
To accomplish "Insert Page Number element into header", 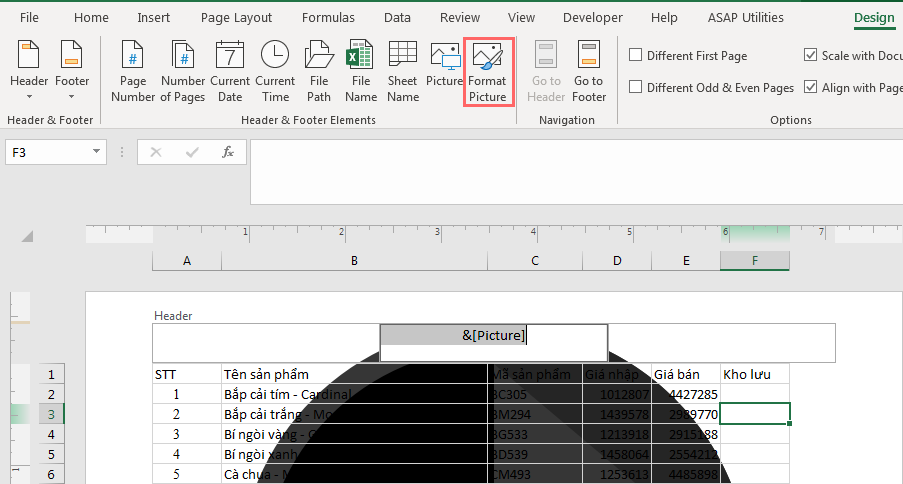I will click(132, 71).
